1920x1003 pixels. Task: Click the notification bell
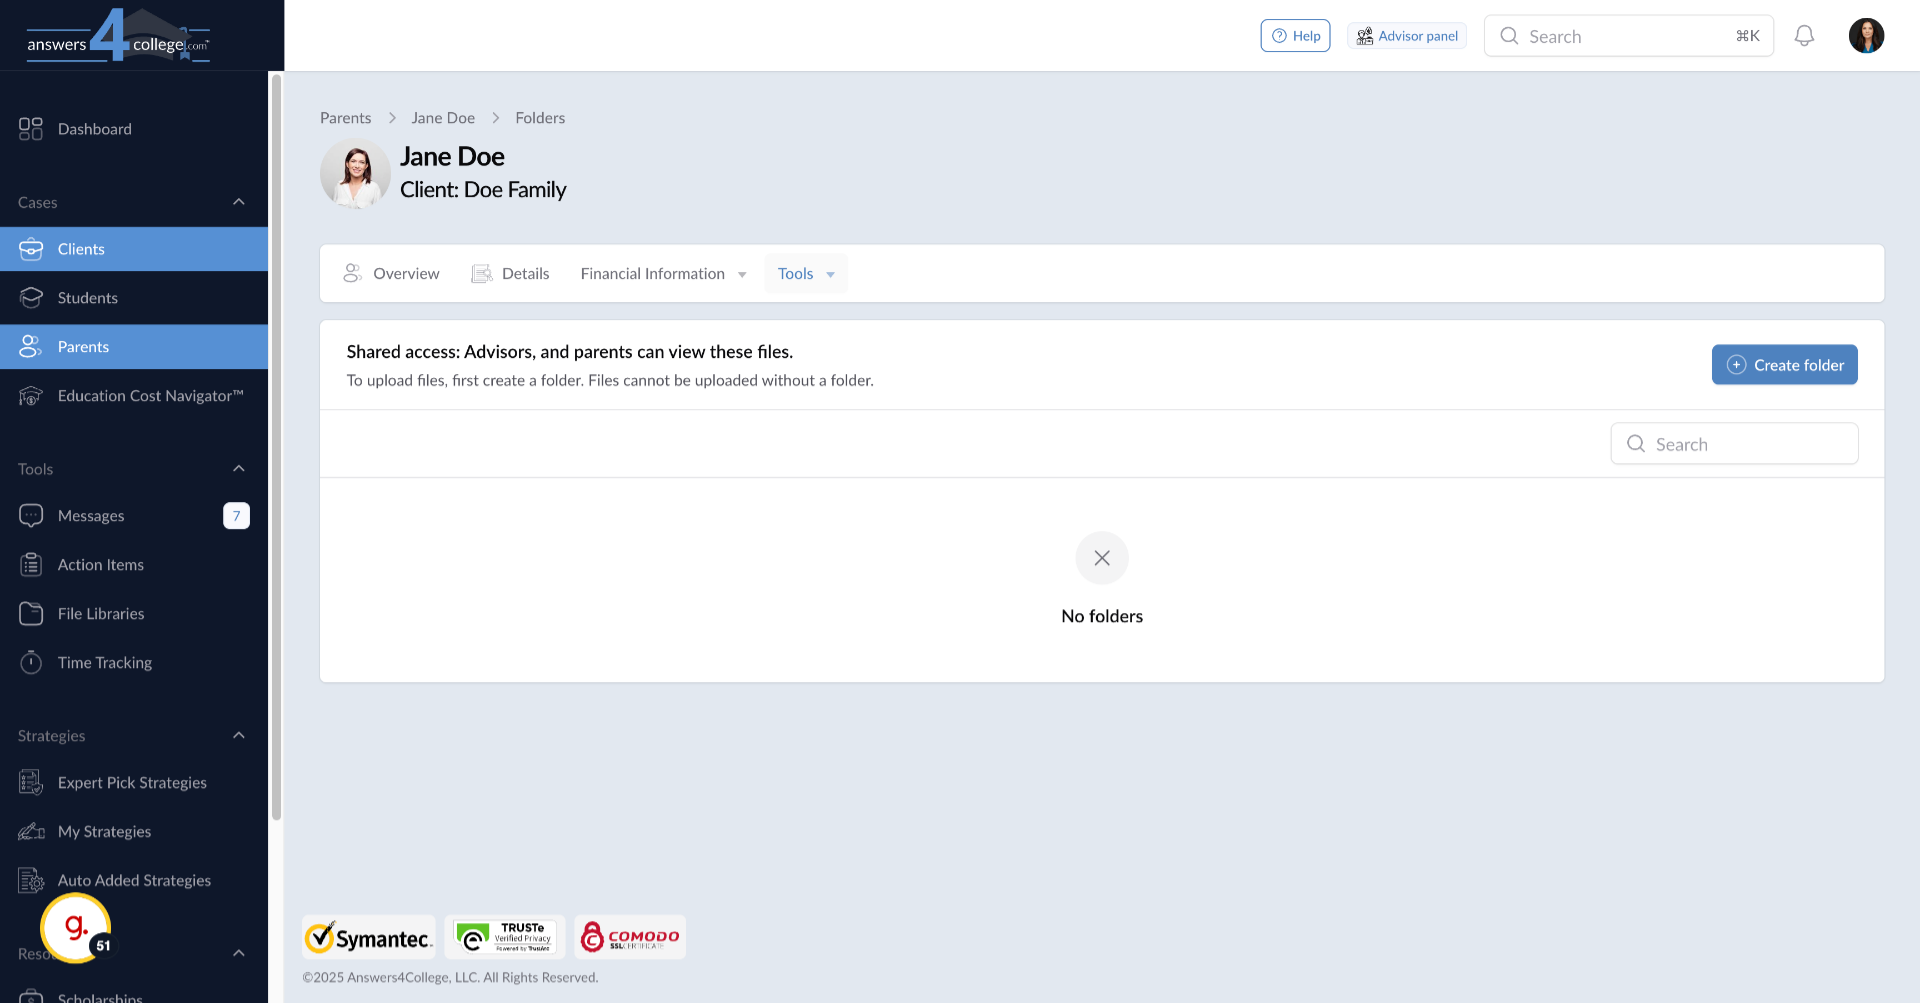pos(1805,35)
